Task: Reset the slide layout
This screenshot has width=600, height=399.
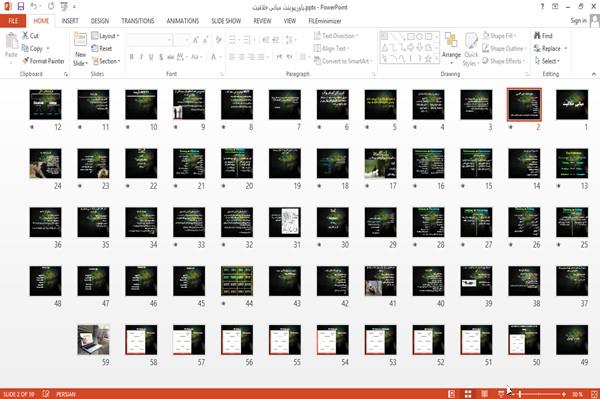Action: click(102, 49)
